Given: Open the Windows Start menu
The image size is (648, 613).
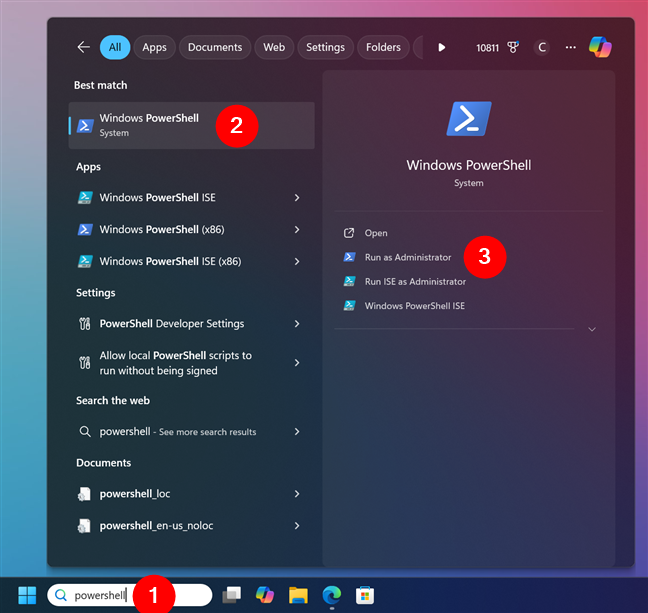Looking at the screenshot, I should pyautogui.click(x=27, y=595).
